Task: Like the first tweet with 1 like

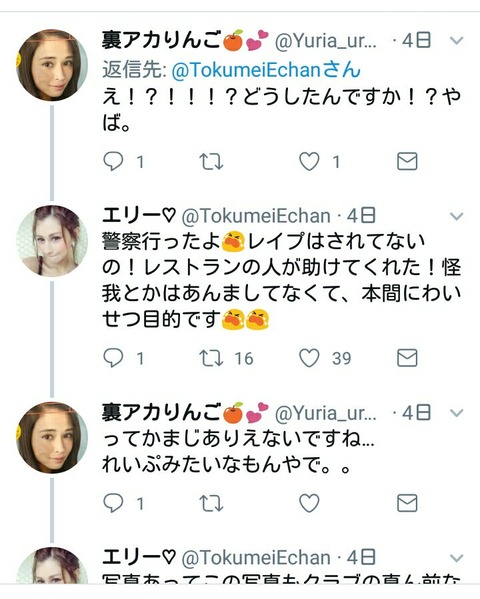Action: point(309,162)
